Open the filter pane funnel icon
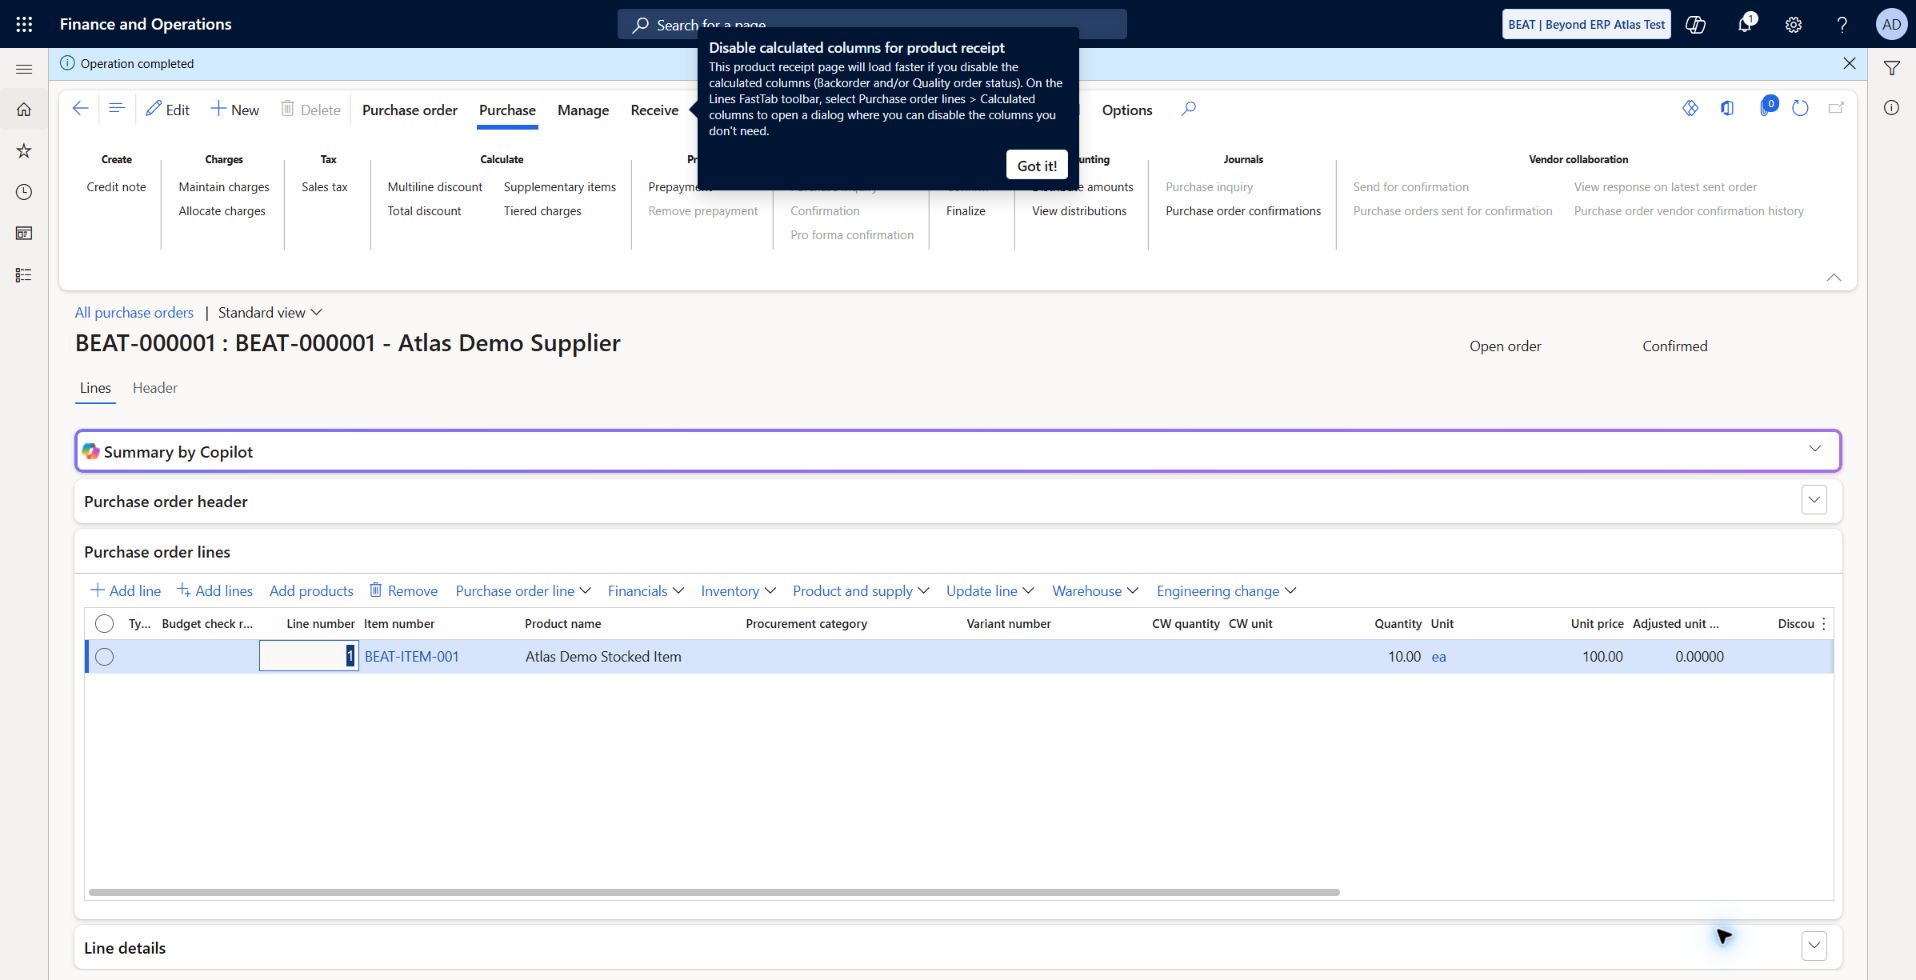The height and width of the screenshot is (980, 1916). tap(1892, 68)
